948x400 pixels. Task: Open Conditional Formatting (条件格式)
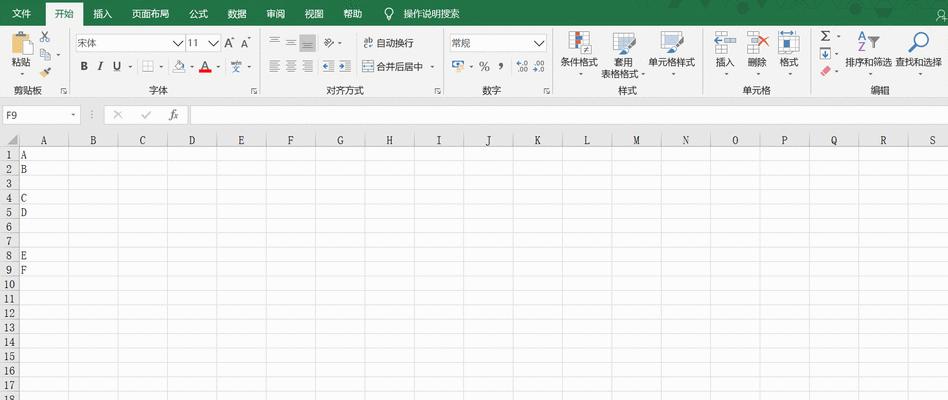tap(579, 53)
